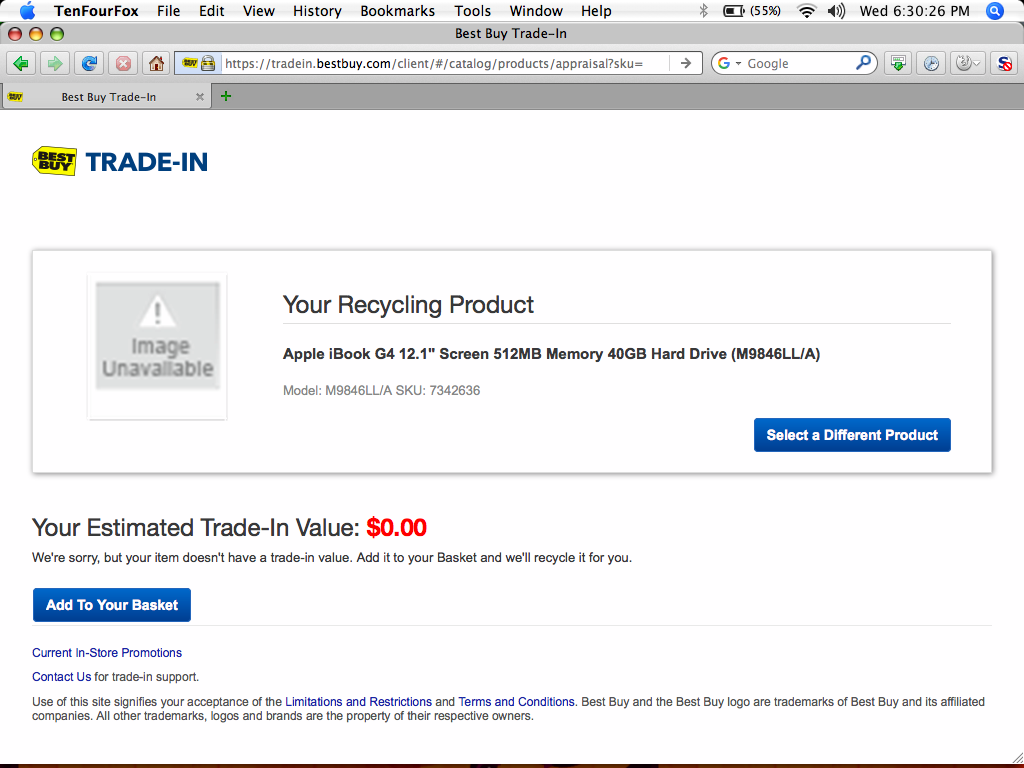1024x768 pixels.
Task: Click the green plus new tab button
Action: click(x=226, y=97)
